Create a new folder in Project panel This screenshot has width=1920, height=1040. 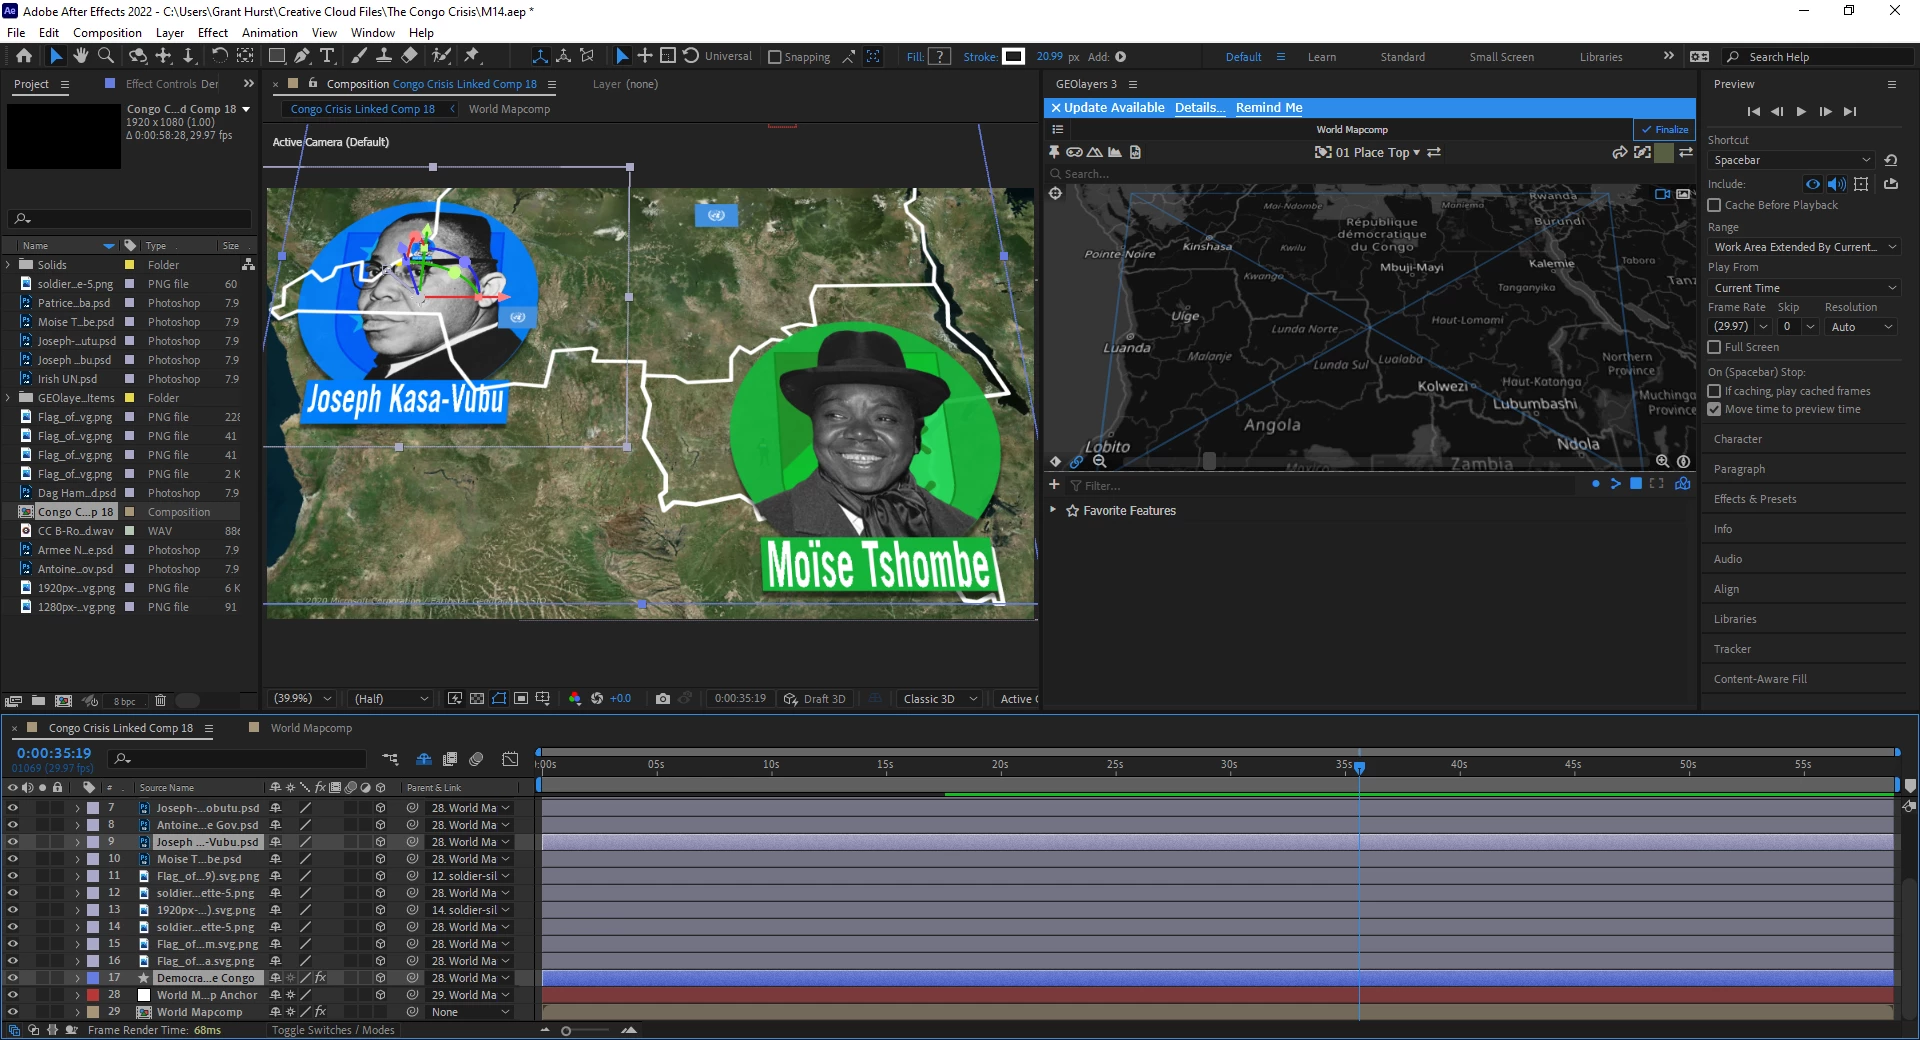point(38,701)
